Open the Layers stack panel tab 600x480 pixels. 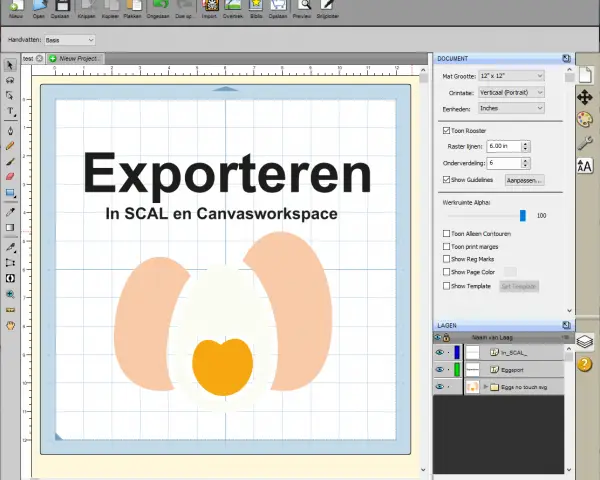pyautogui.click(x=585, y=341)
